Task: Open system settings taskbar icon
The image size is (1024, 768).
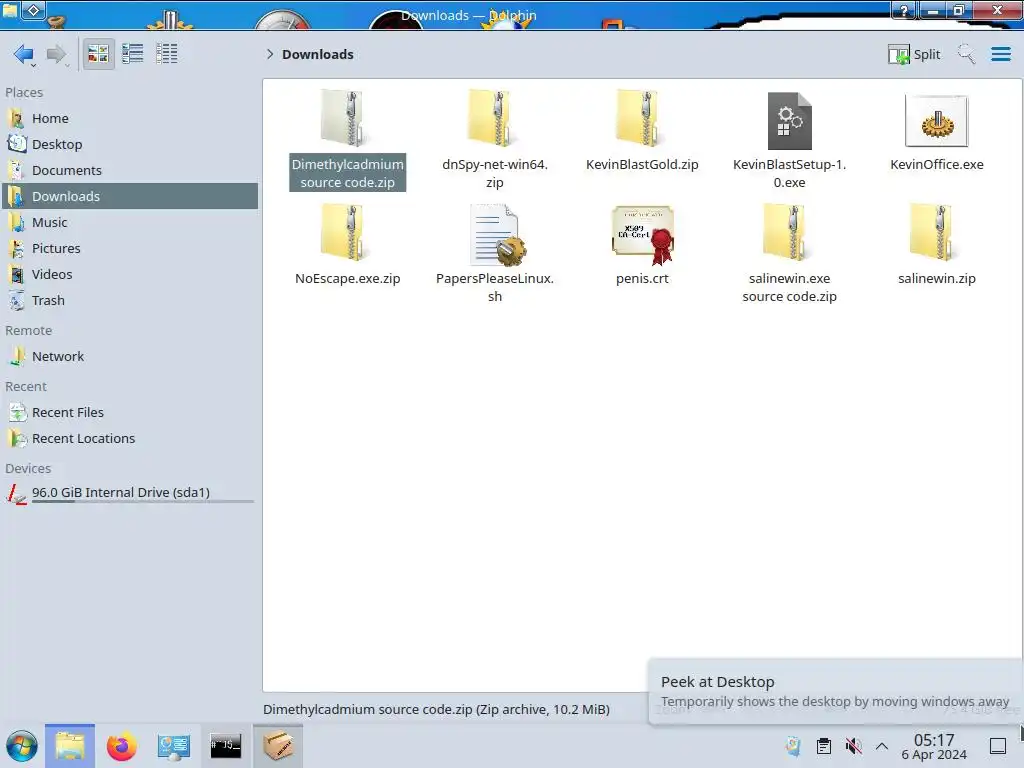Action: tap(173, 746)
